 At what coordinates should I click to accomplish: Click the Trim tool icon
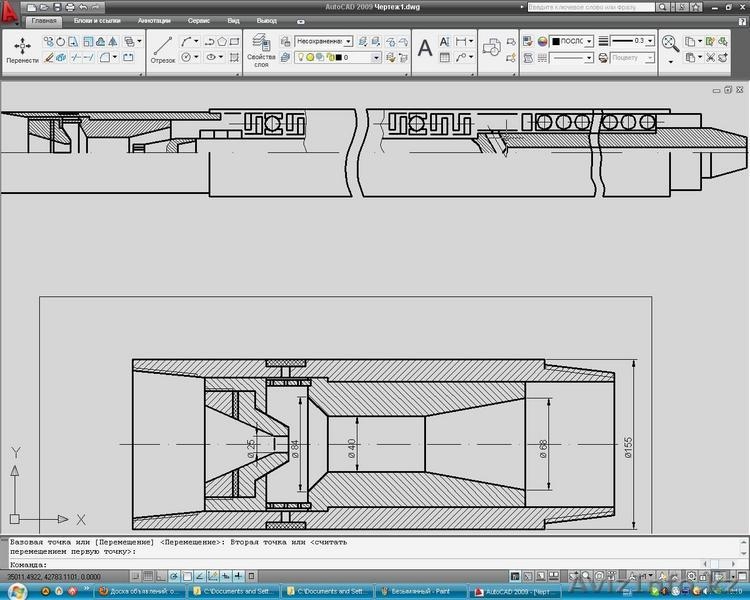[76, 58]
